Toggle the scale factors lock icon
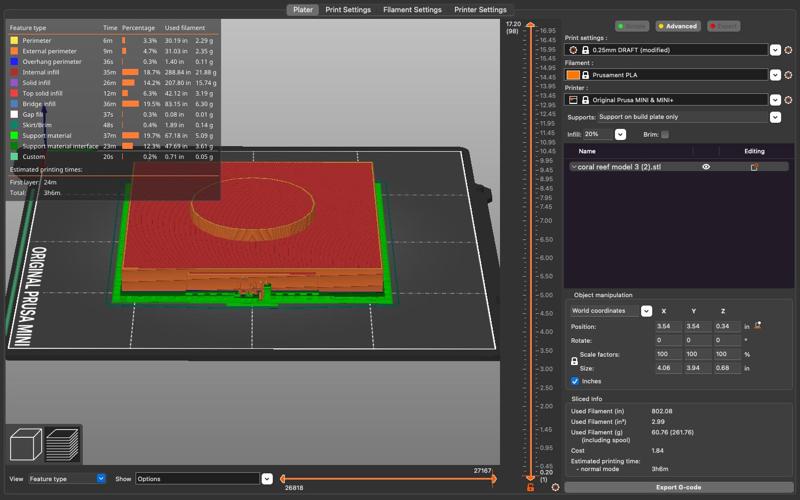 [574, 361]
